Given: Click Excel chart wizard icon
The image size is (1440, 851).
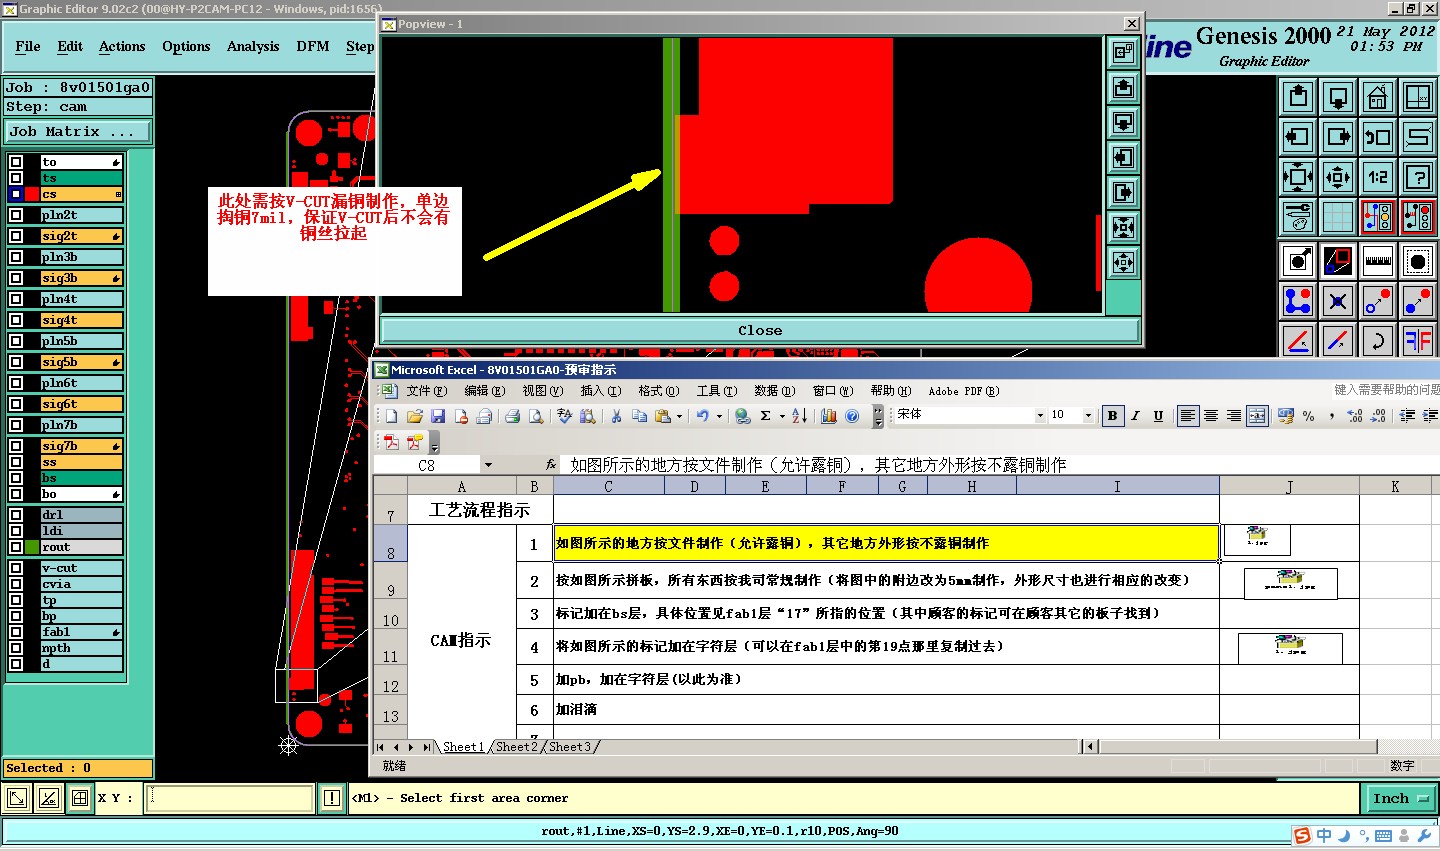Looking at the screenshot, I should coord(828,416).
